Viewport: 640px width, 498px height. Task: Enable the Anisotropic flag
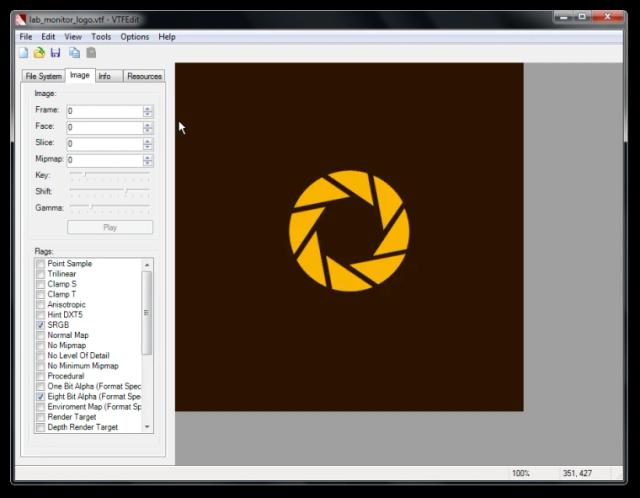[x=40, y=305]
